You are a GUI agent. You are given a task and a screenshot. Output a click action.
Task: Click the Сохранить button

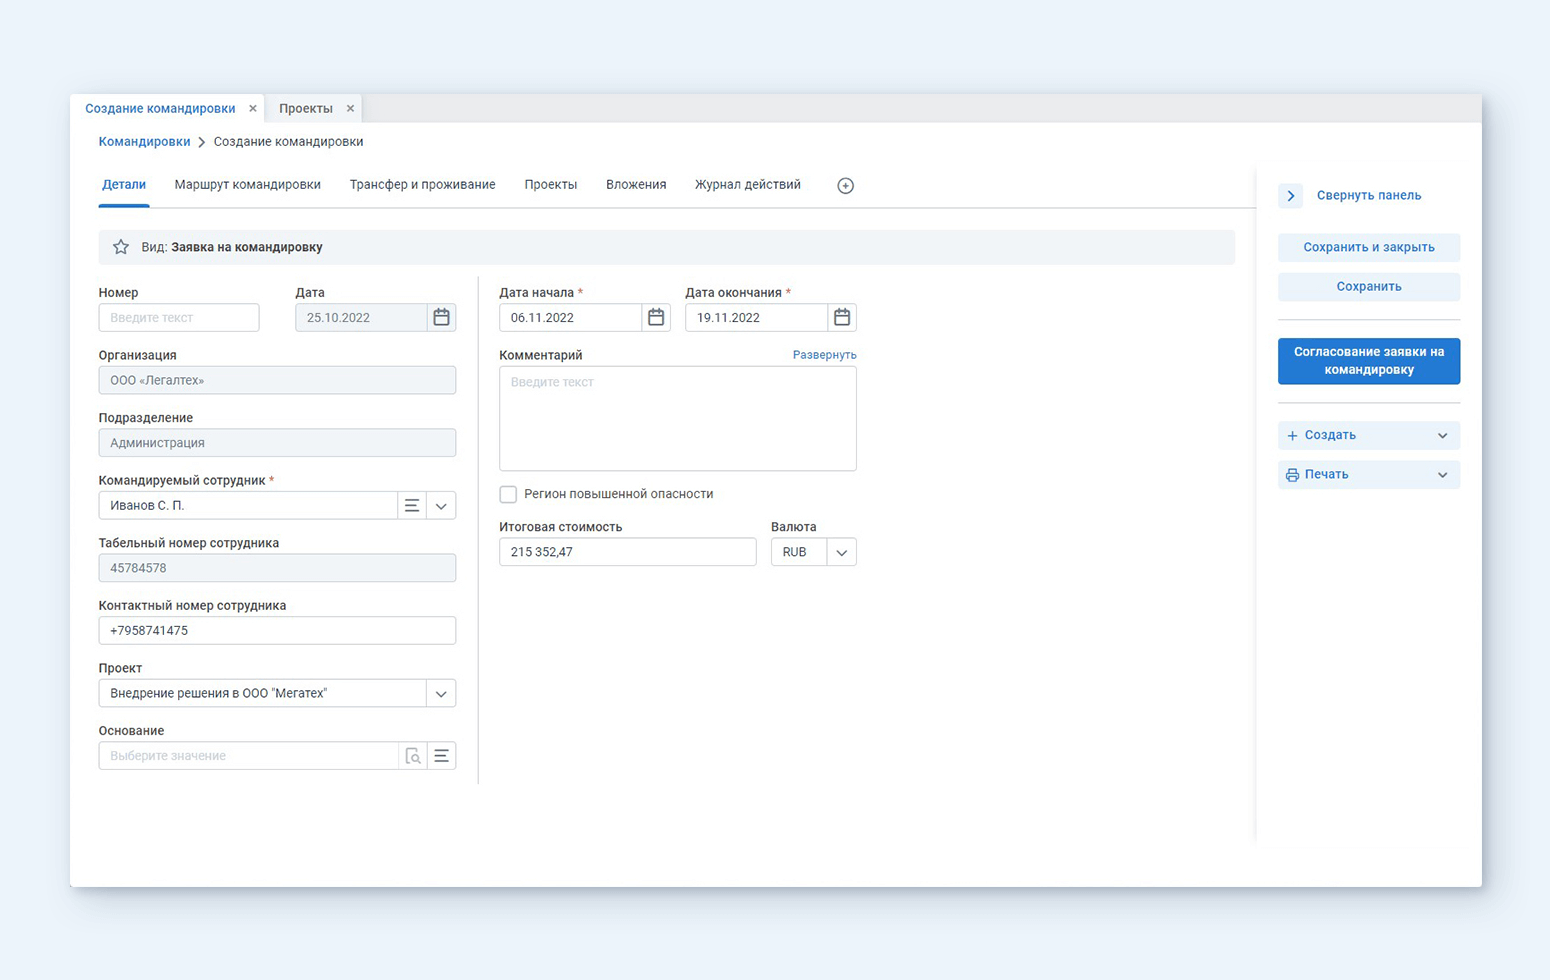(x=1369, y=286)
